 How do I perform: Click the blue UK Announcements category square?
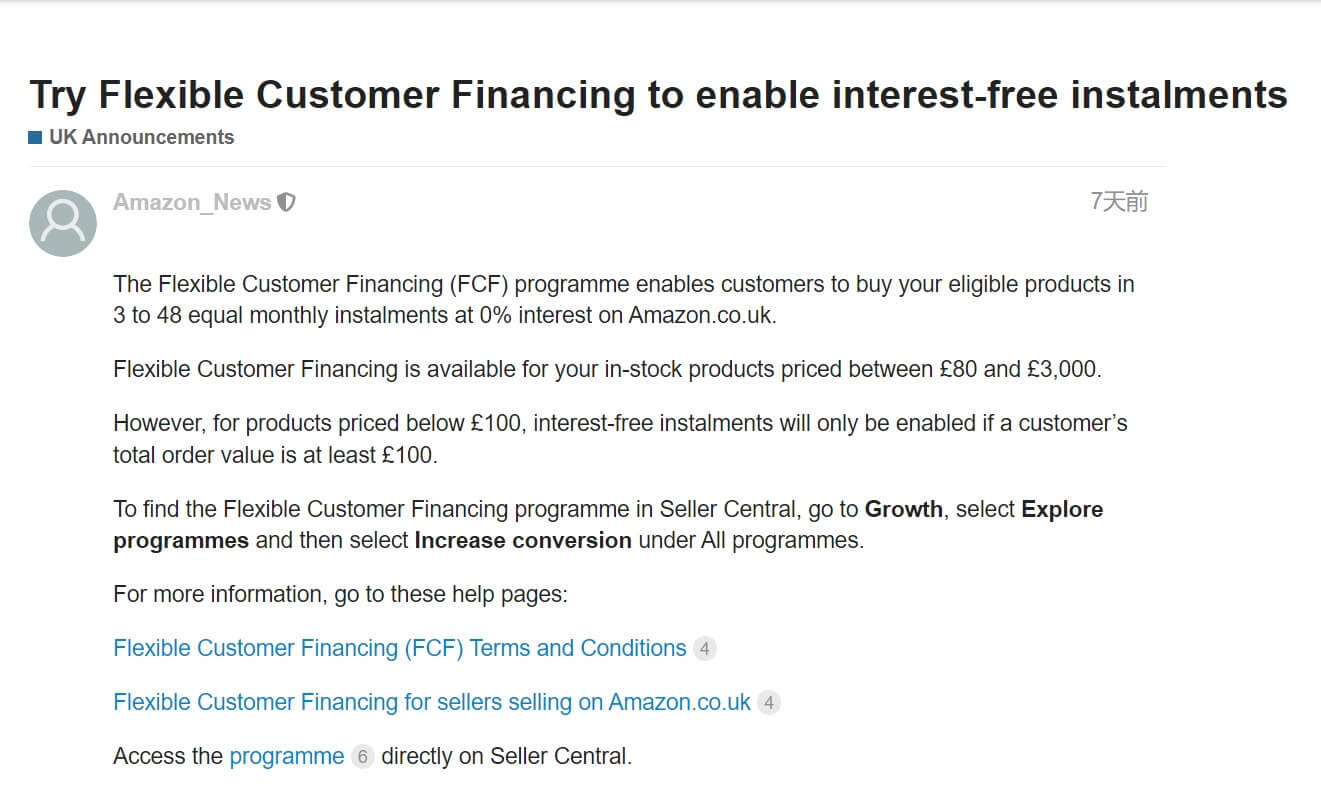(35, 138)
